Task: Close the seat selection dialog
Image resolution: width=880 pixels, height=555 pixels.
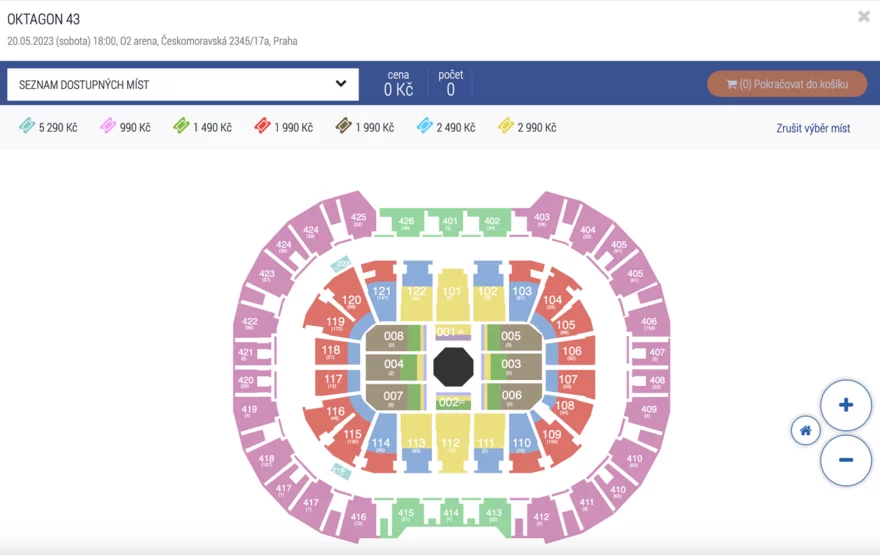Action: coord(864,16)
